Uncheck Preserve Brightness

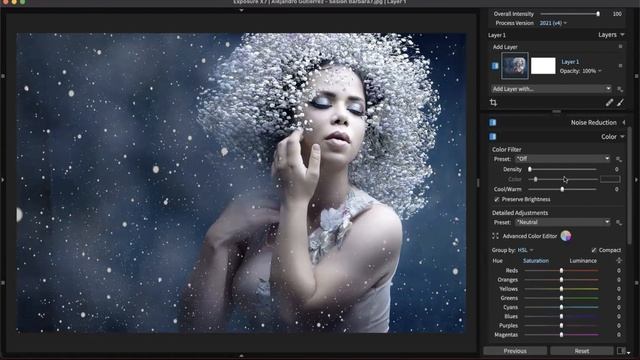(497, 200)
